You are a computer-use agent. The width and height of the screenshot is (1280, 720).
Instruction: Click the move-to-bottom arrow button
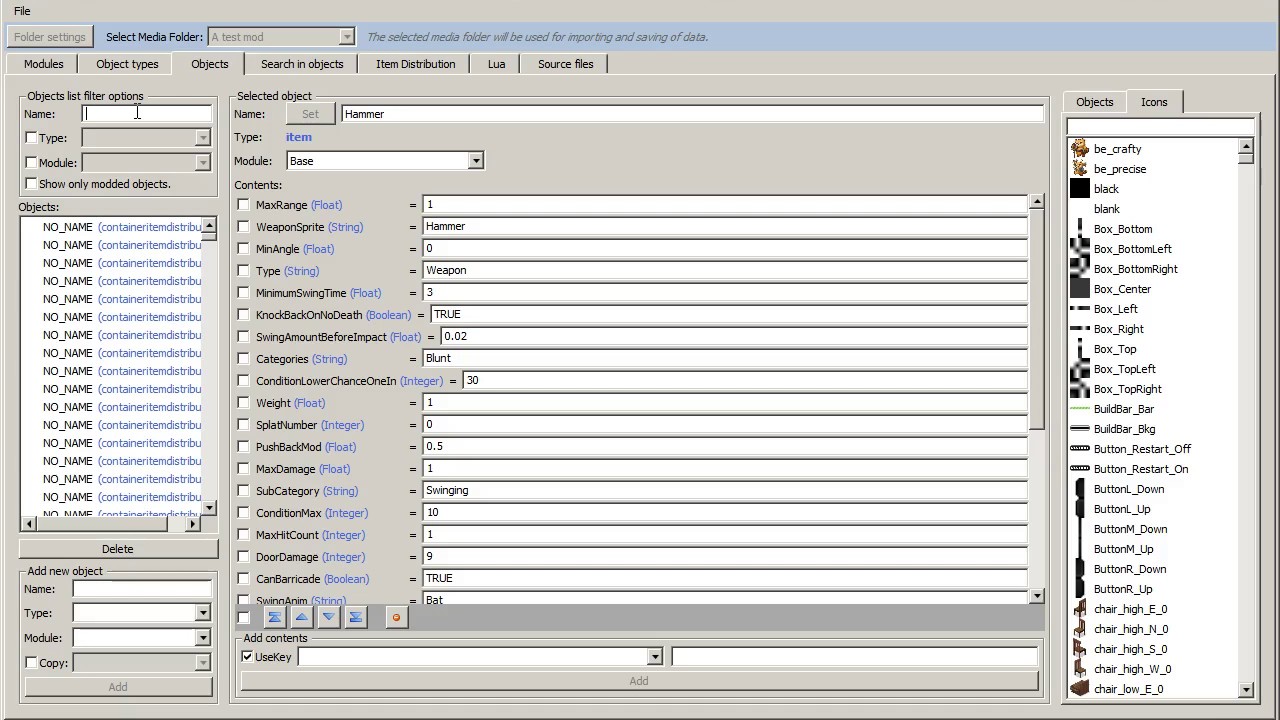[x=355, y=617]
